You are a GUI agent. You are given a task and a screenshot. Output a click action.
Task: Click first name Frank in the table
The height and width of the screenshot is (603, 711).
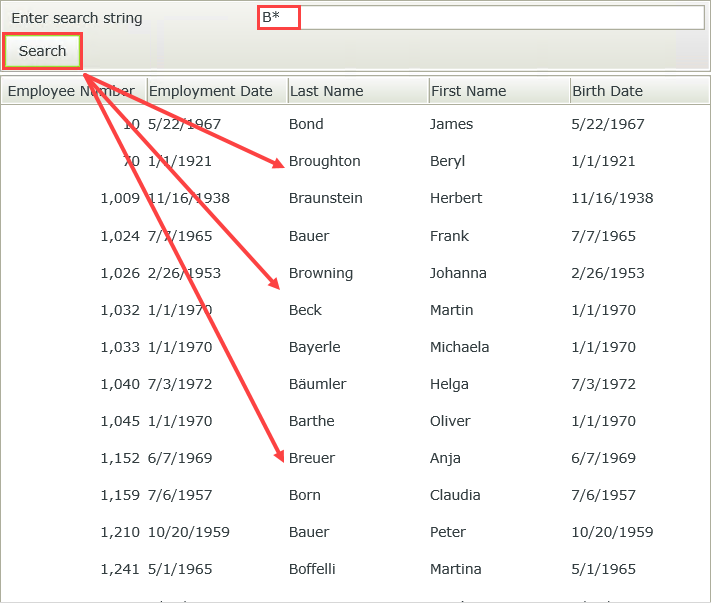[x=449, y=236]
